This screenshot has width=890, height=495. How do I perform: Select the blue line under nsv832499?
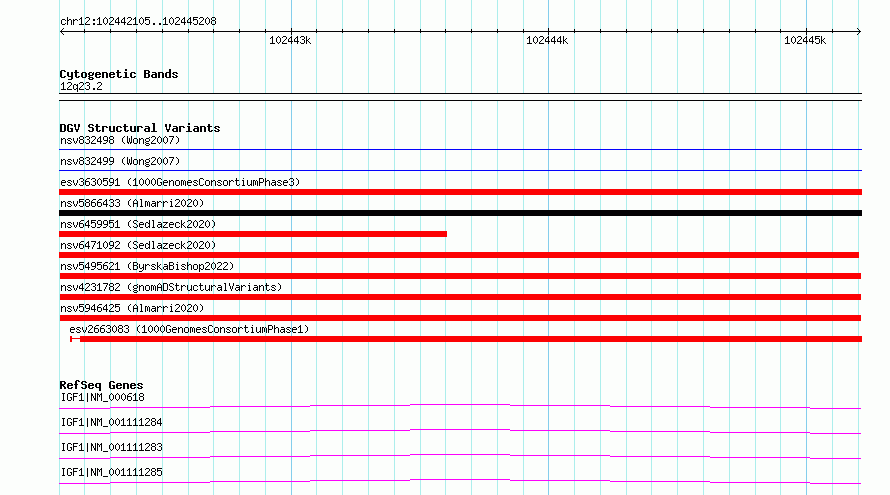coord(460,170)
